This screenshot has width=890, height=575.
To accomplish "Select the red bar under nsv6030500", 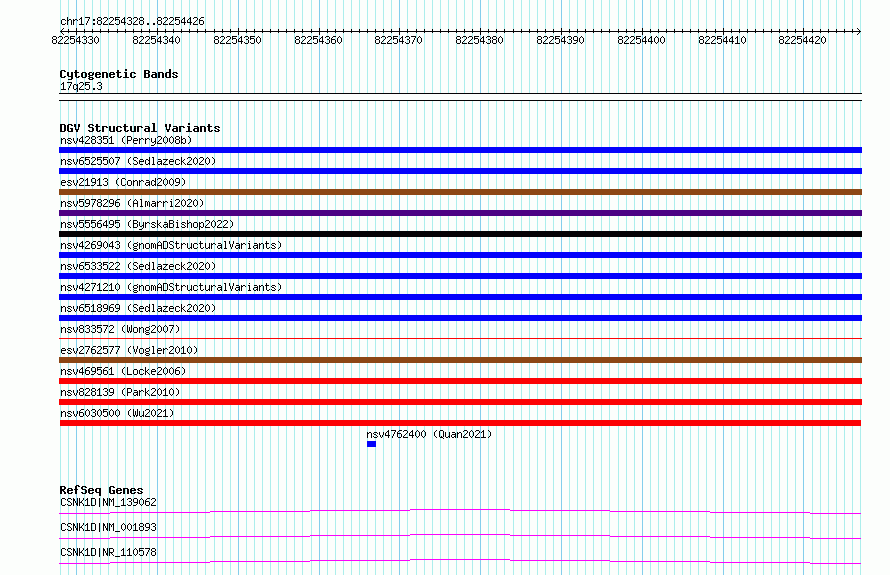I will pyautogui.click(x=460, y=423).
